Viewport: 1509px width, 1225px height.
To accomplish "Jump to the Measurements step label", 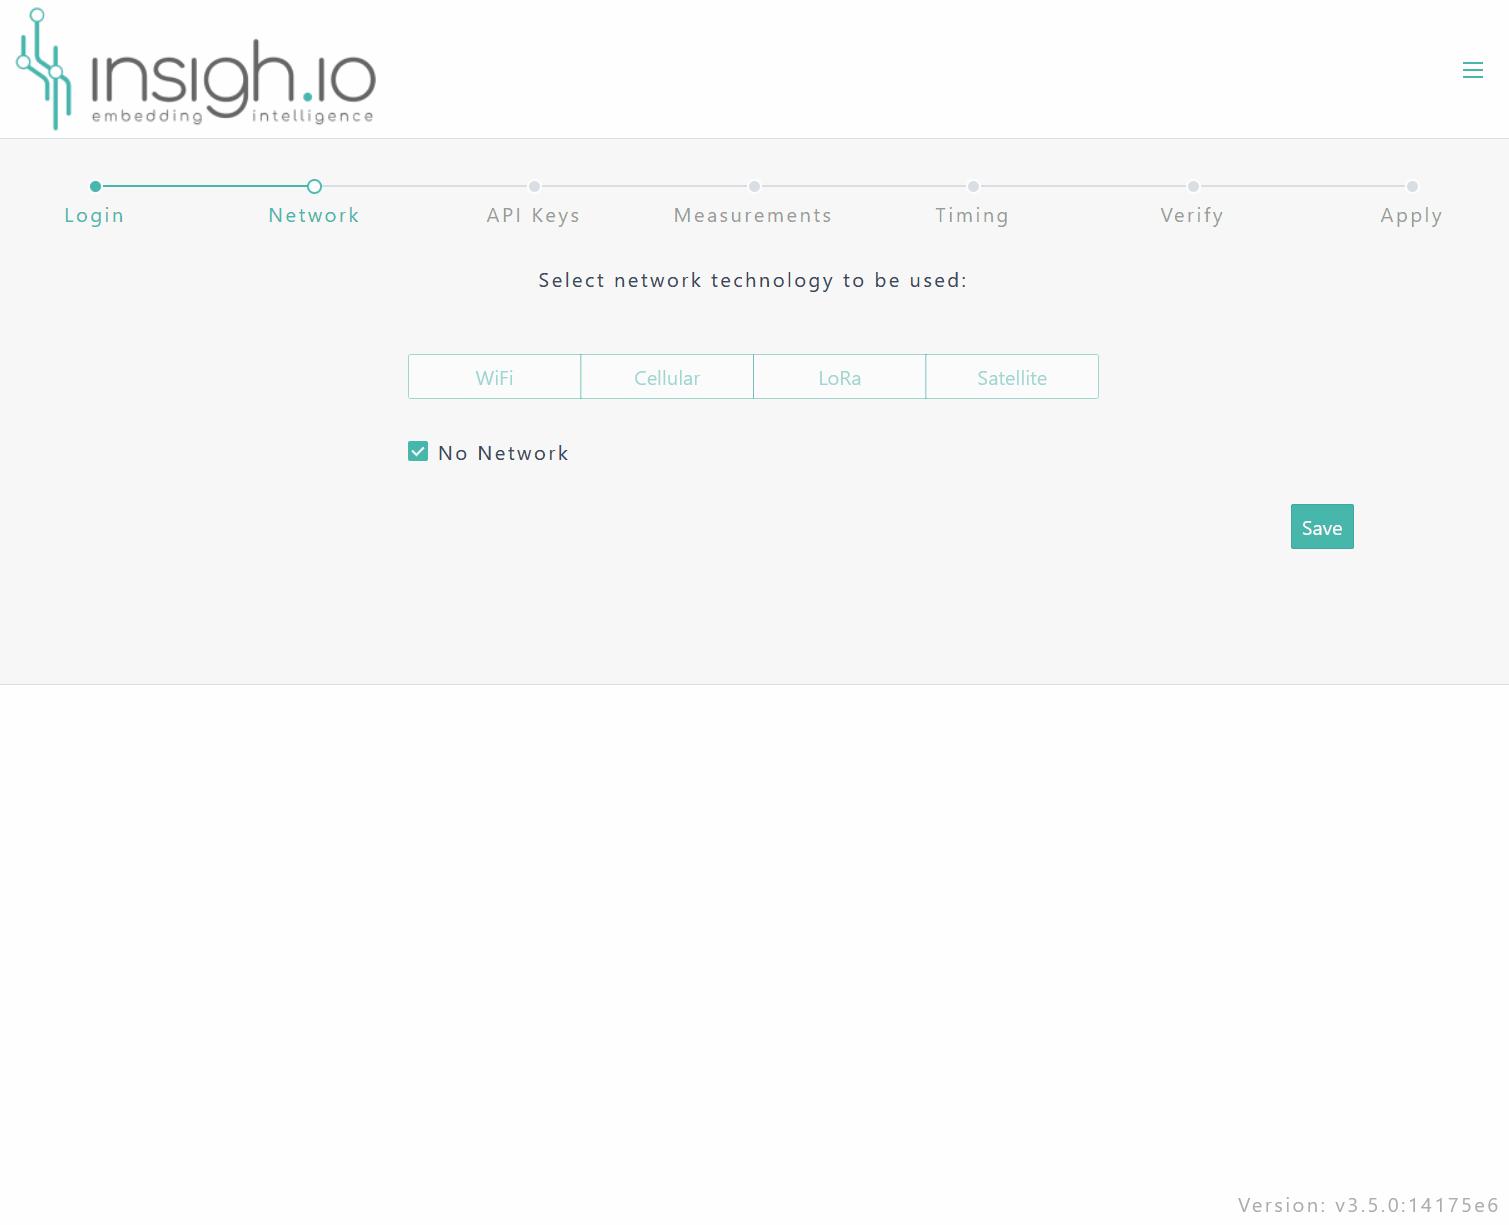I will pyautogui.click(x=753, y=215).
